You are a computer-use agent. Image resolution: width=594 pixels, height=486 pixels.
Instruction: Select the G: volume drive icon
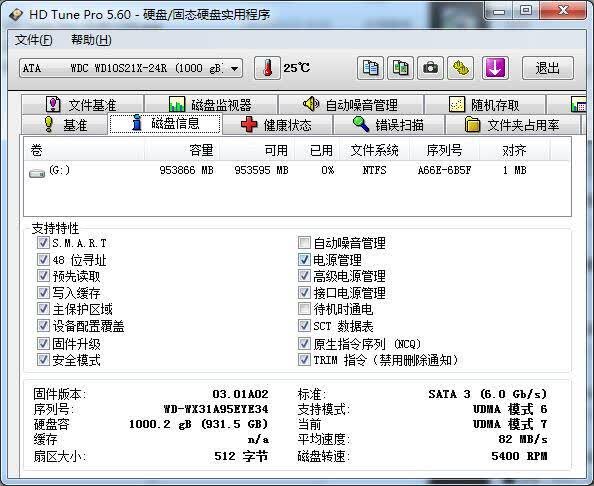tap(37, 173)
